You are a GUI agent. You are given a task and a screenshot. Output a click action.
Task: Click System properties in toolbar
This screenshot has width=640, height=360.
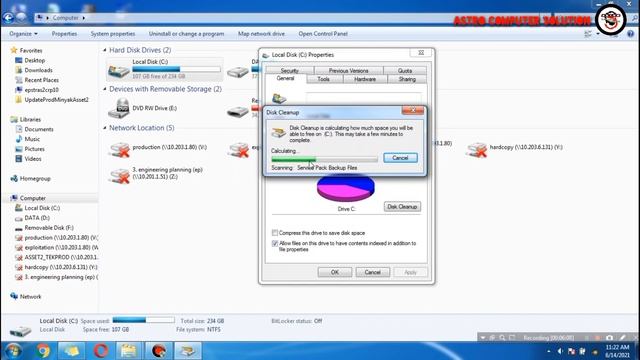tap(113, 34)
